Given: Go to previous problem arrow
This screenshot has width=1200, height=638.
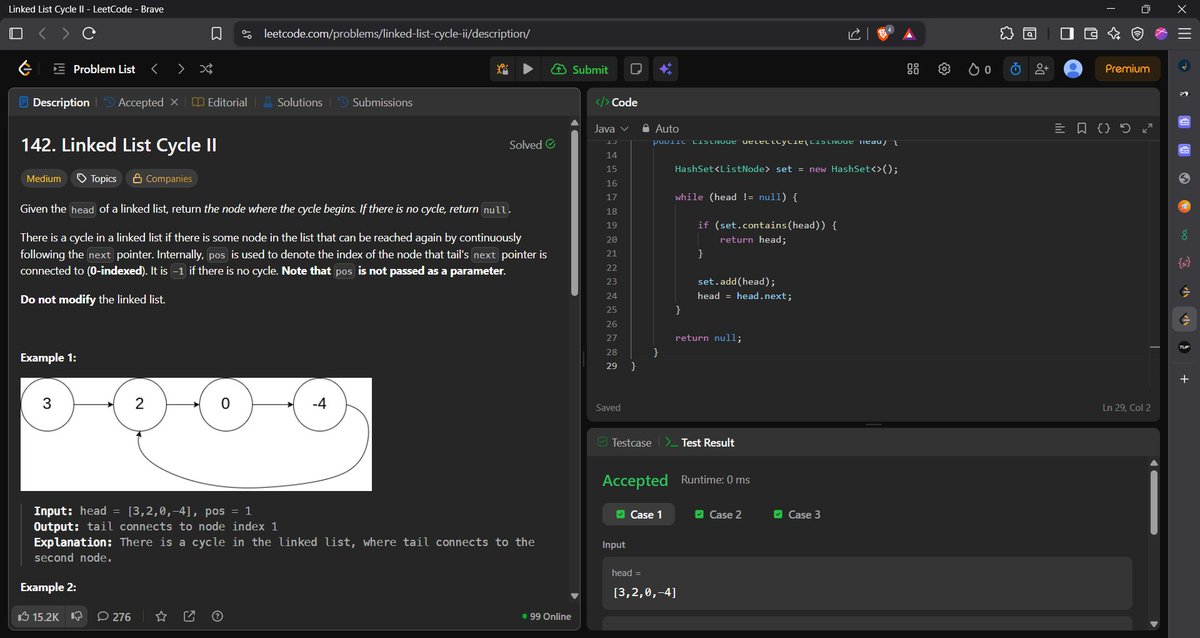Looking at the screenshot, I should [154, 69].
